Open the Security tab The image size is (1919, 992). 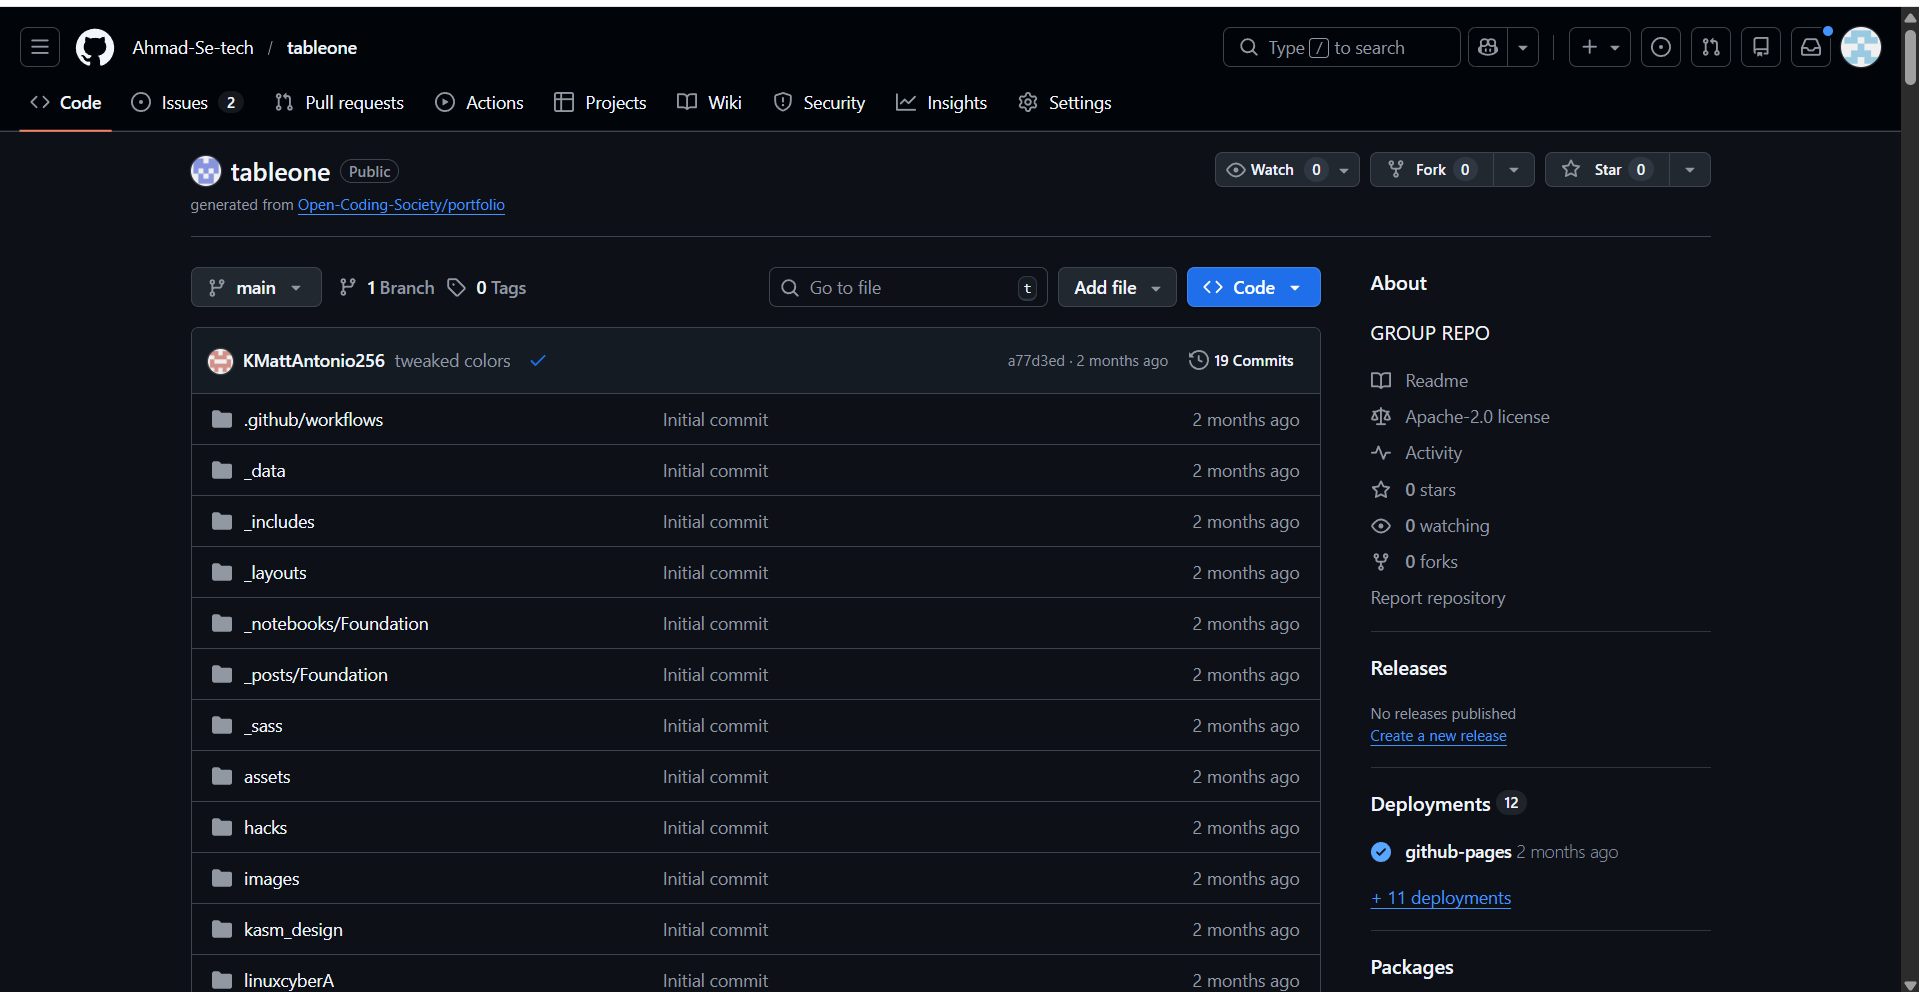click(819, 103)
